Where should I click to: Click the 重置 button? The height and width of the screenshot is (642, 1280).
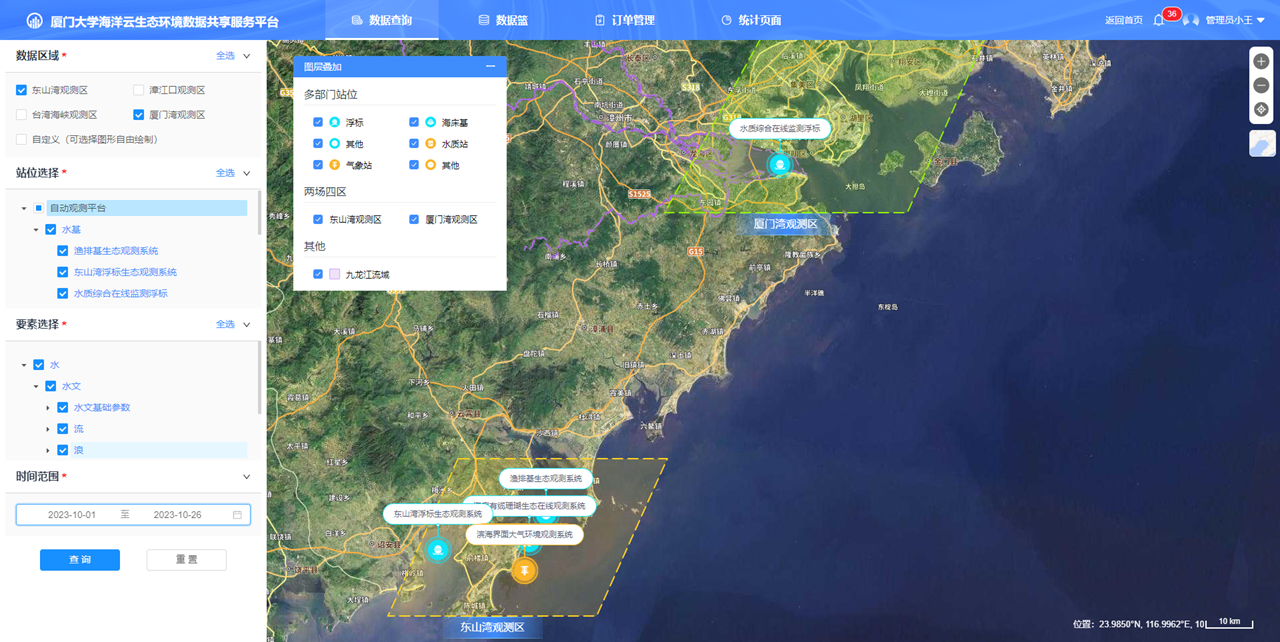tap(186, 560)
